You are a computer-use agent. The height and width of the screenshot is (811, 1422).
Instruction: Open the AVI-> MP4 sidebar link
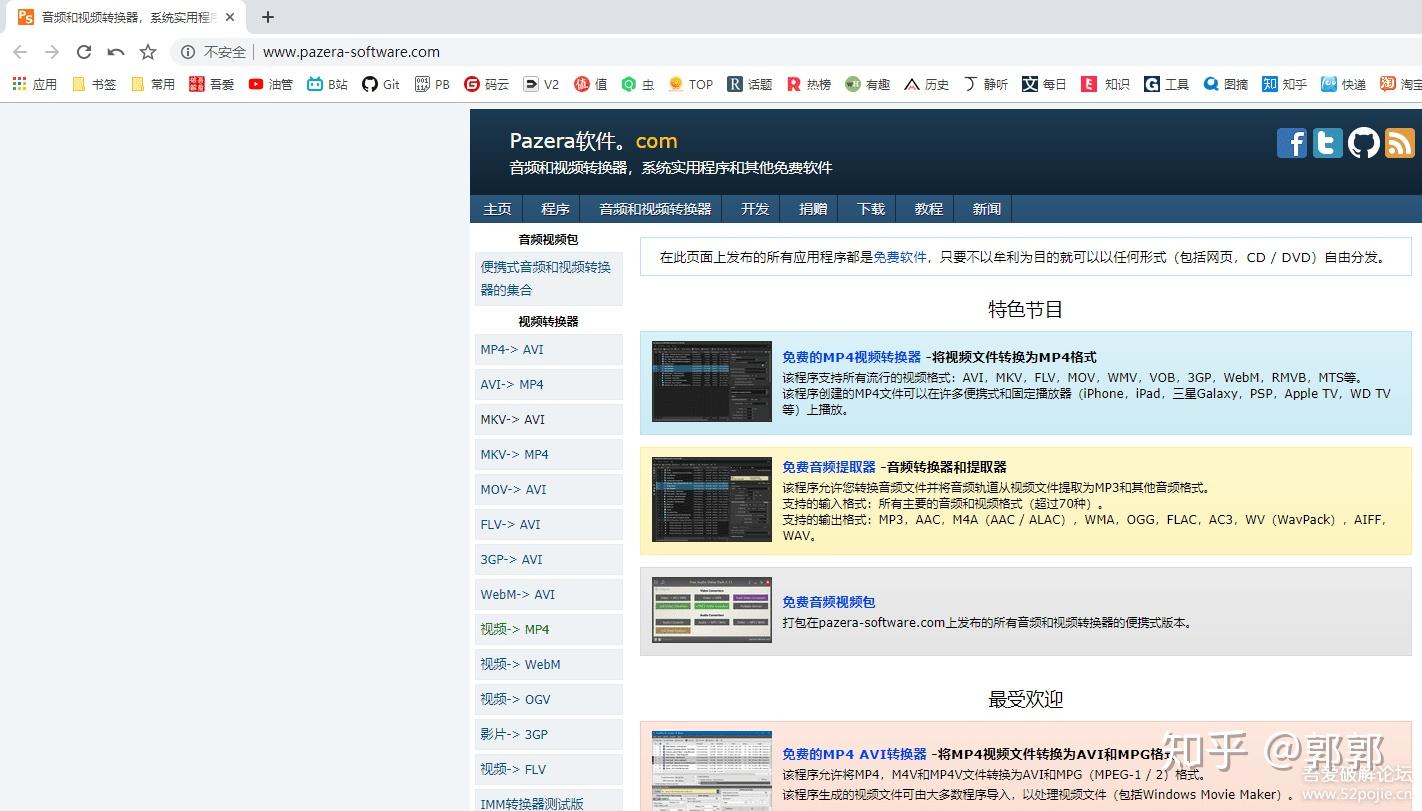548,385
